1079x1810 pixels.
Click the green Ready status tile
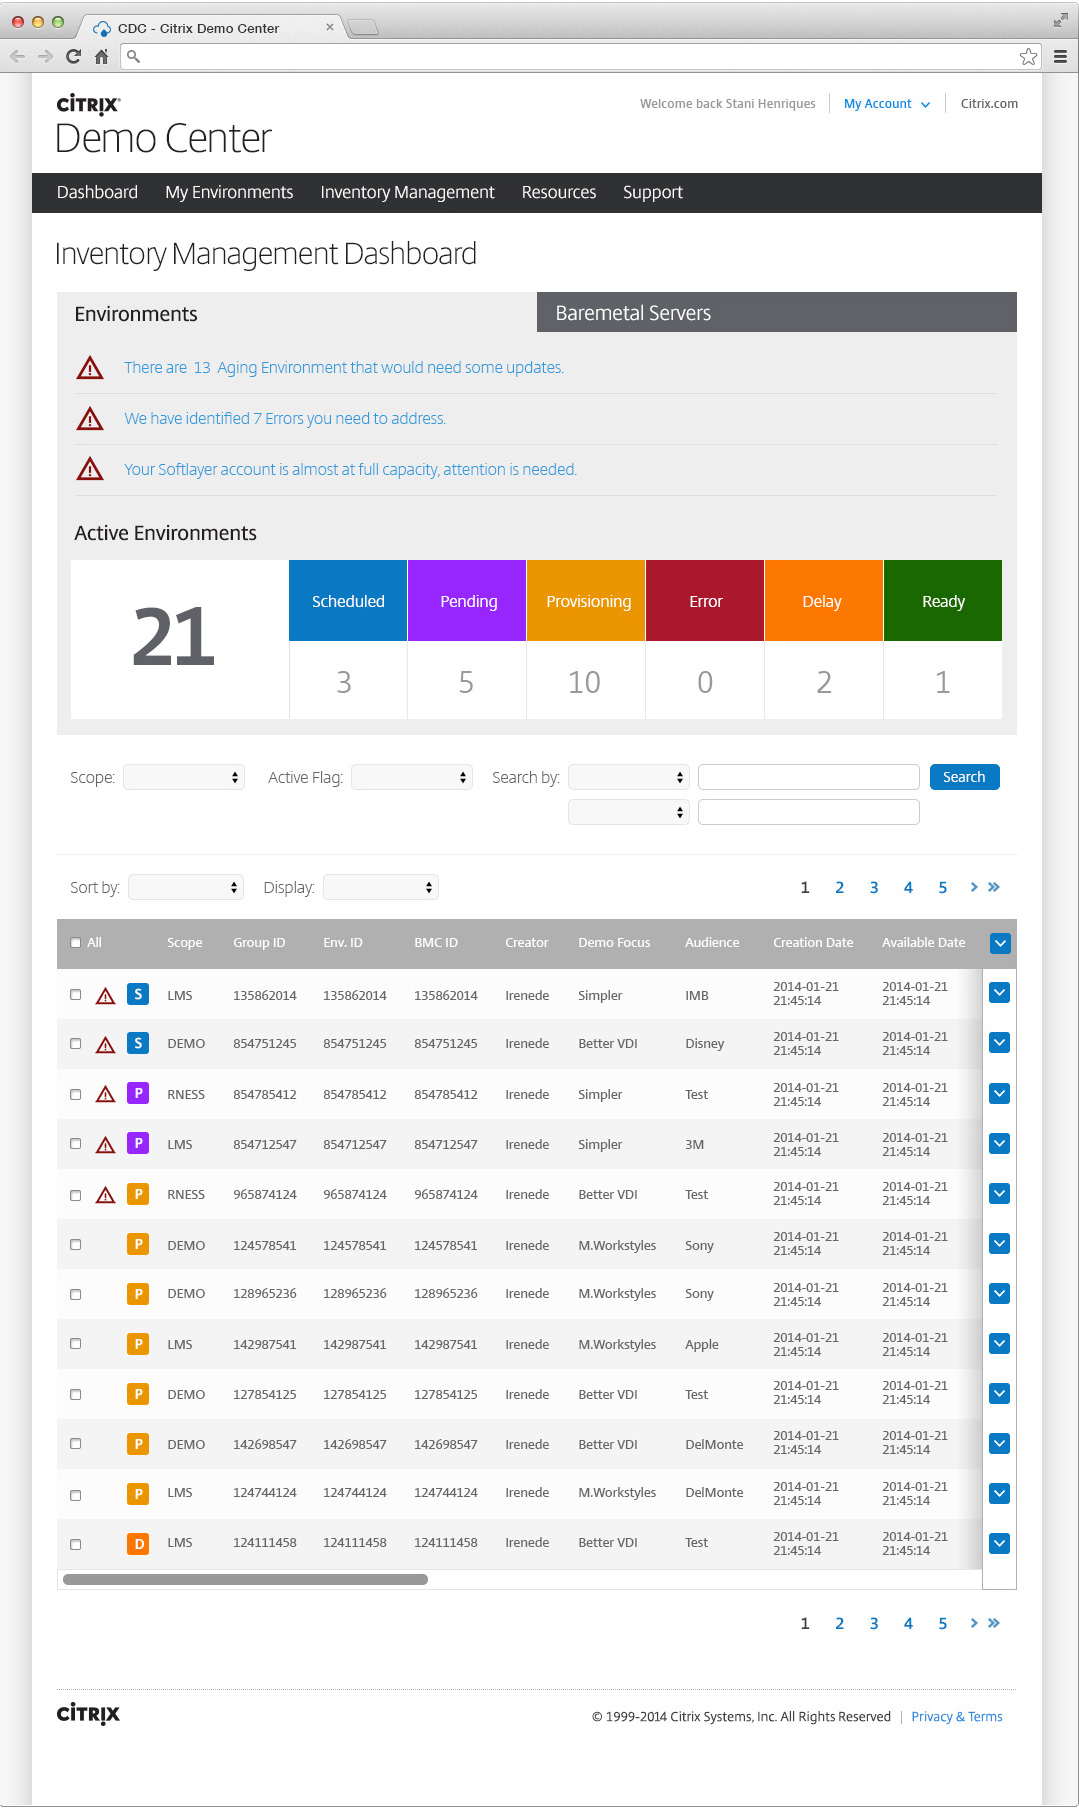pyautogui.click(x=943, y=601)
